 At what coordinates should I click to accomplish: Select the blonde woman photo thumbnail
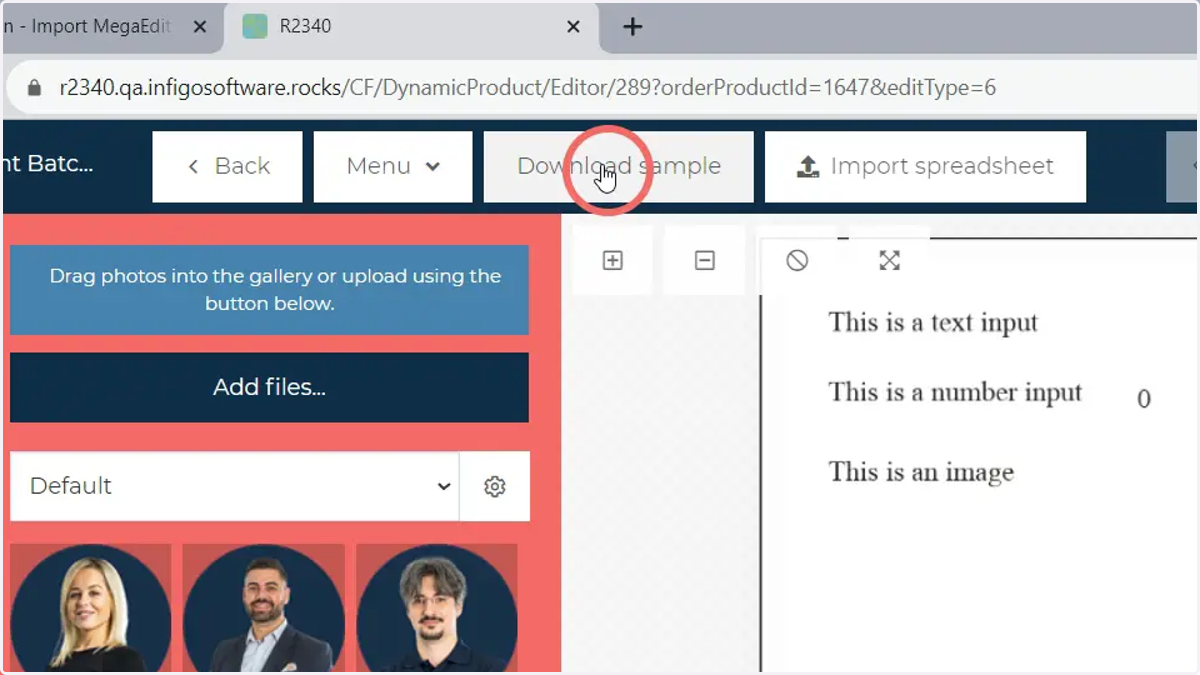pos(90,609)
